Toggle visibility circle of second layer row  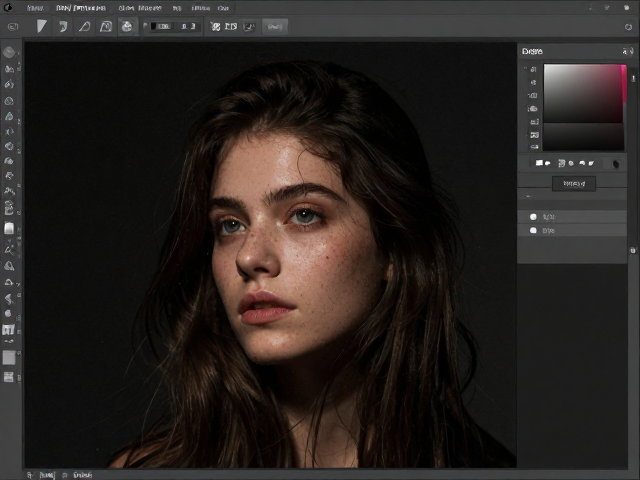pyautogui.click(x=533, y=231)
